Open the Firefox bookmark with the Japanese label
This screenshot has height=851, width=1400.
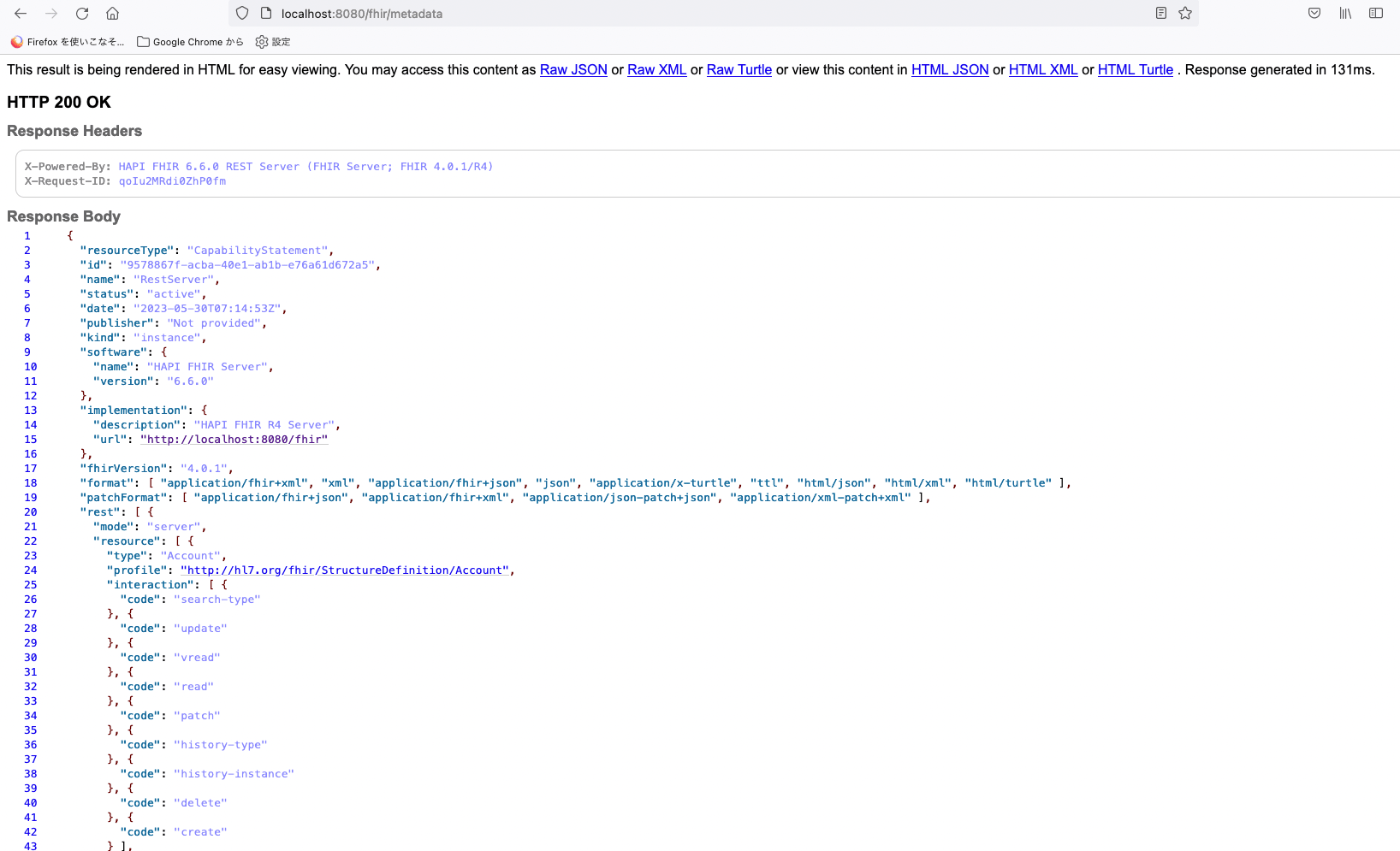67,42
